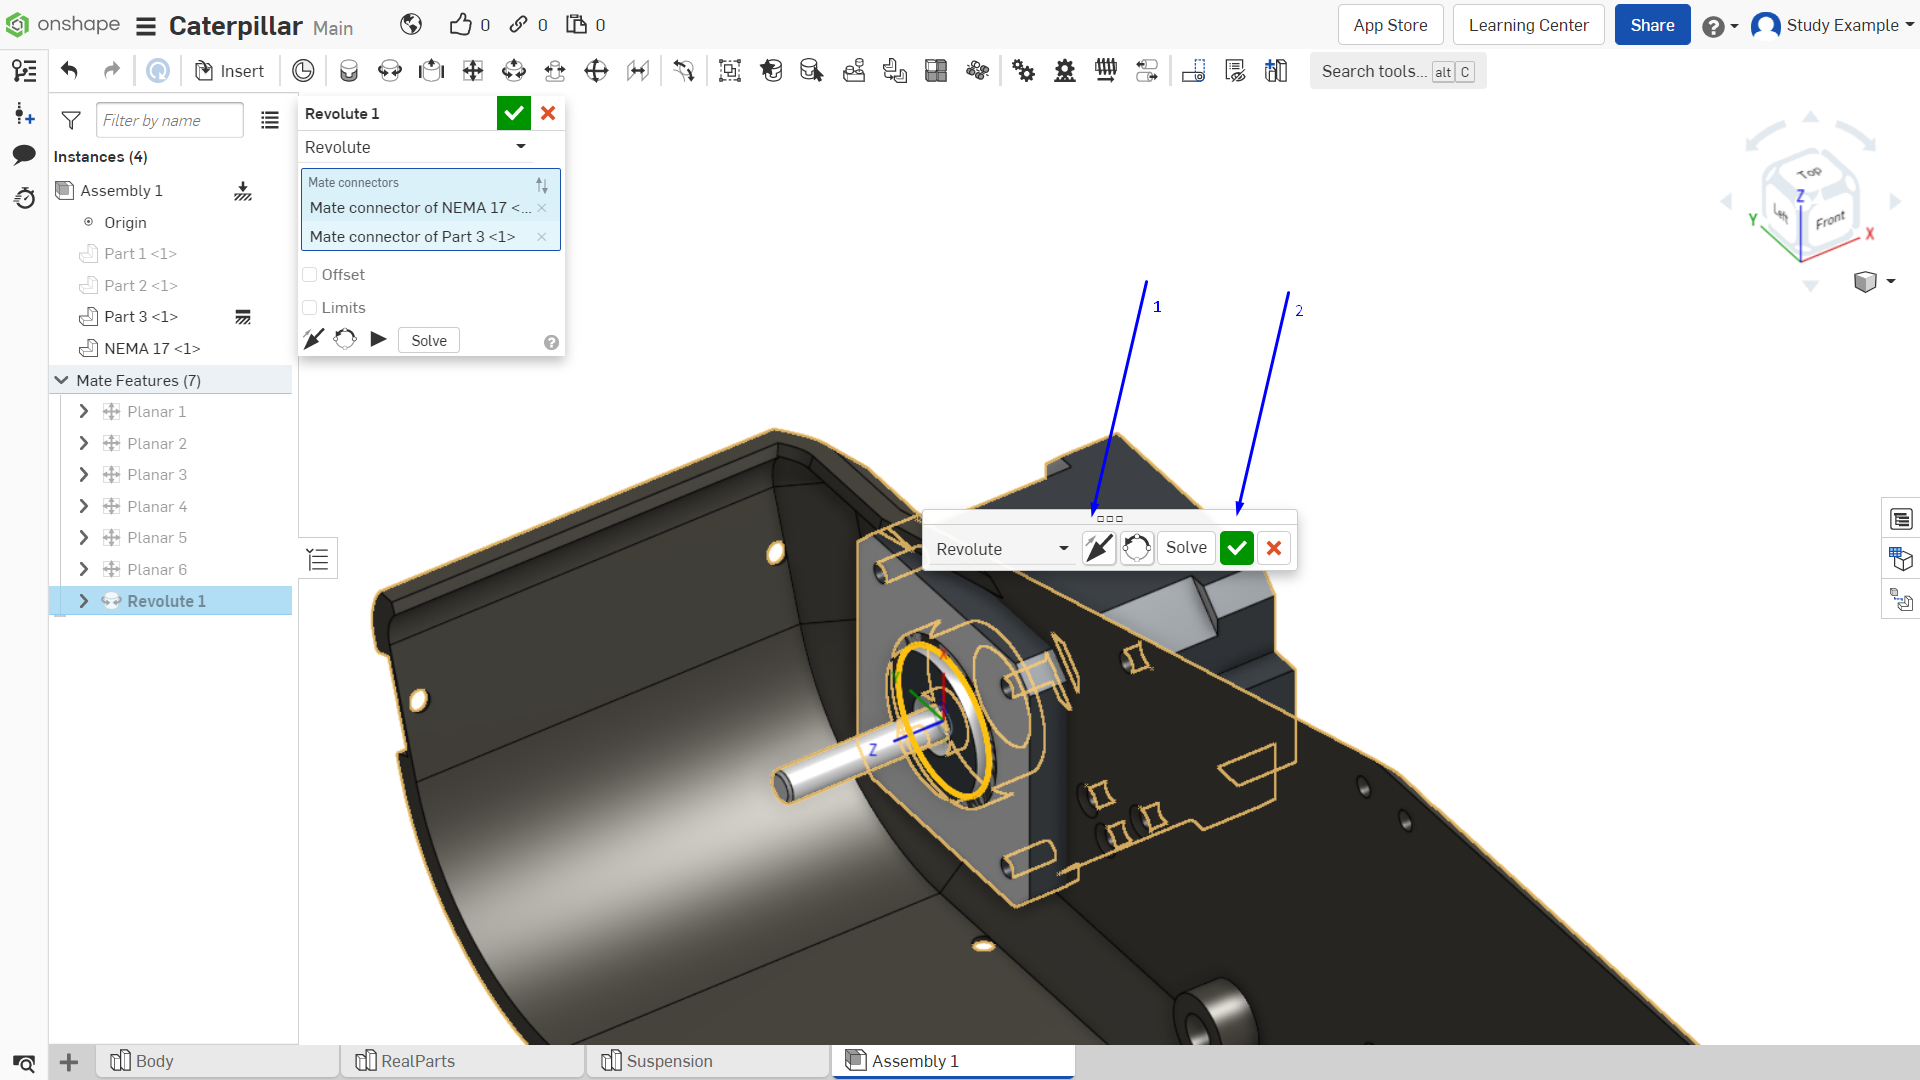This screenshot has height=1080, width=1920.
Task: Click the filter funnel icon
Action: pyautogui.click(x=71, y=121)
